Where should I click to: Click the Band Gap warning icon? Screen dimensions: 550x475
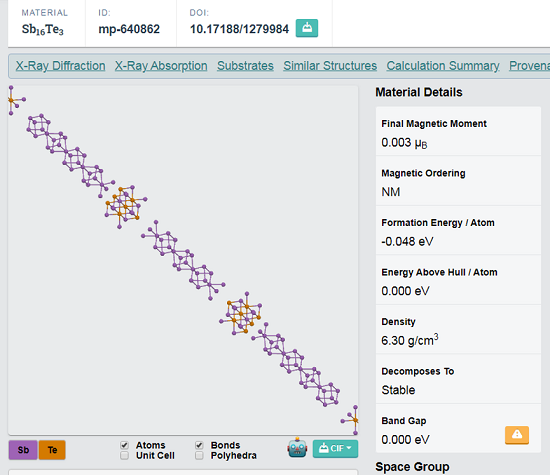517,435
